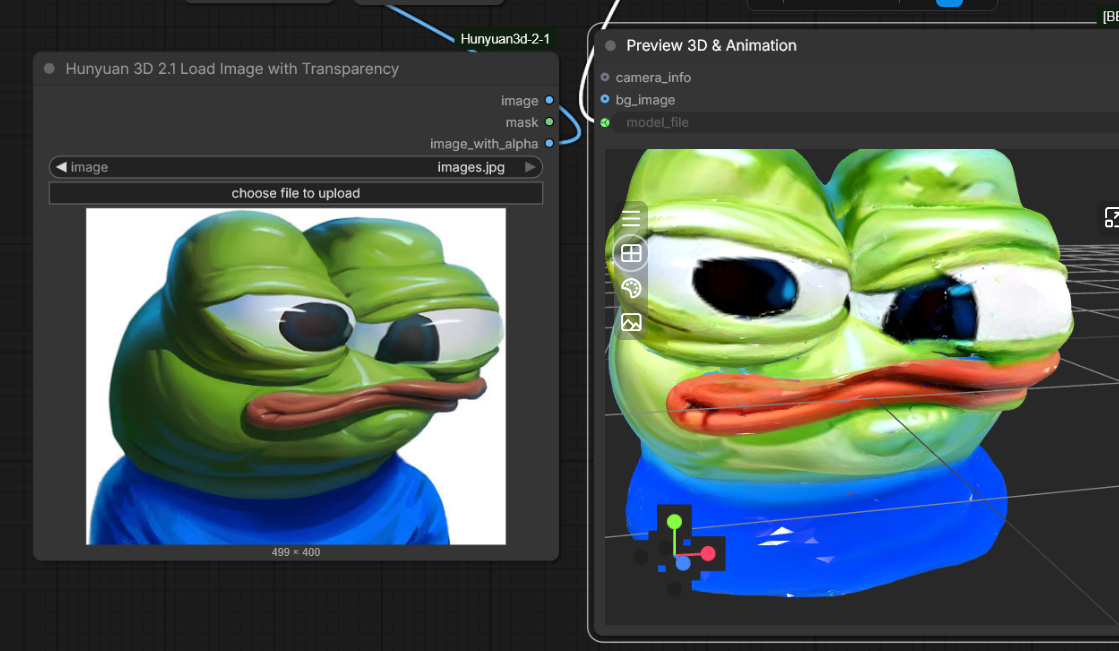
Task: Click the image_with_alpha output connector
Action: tap(550, 143)
